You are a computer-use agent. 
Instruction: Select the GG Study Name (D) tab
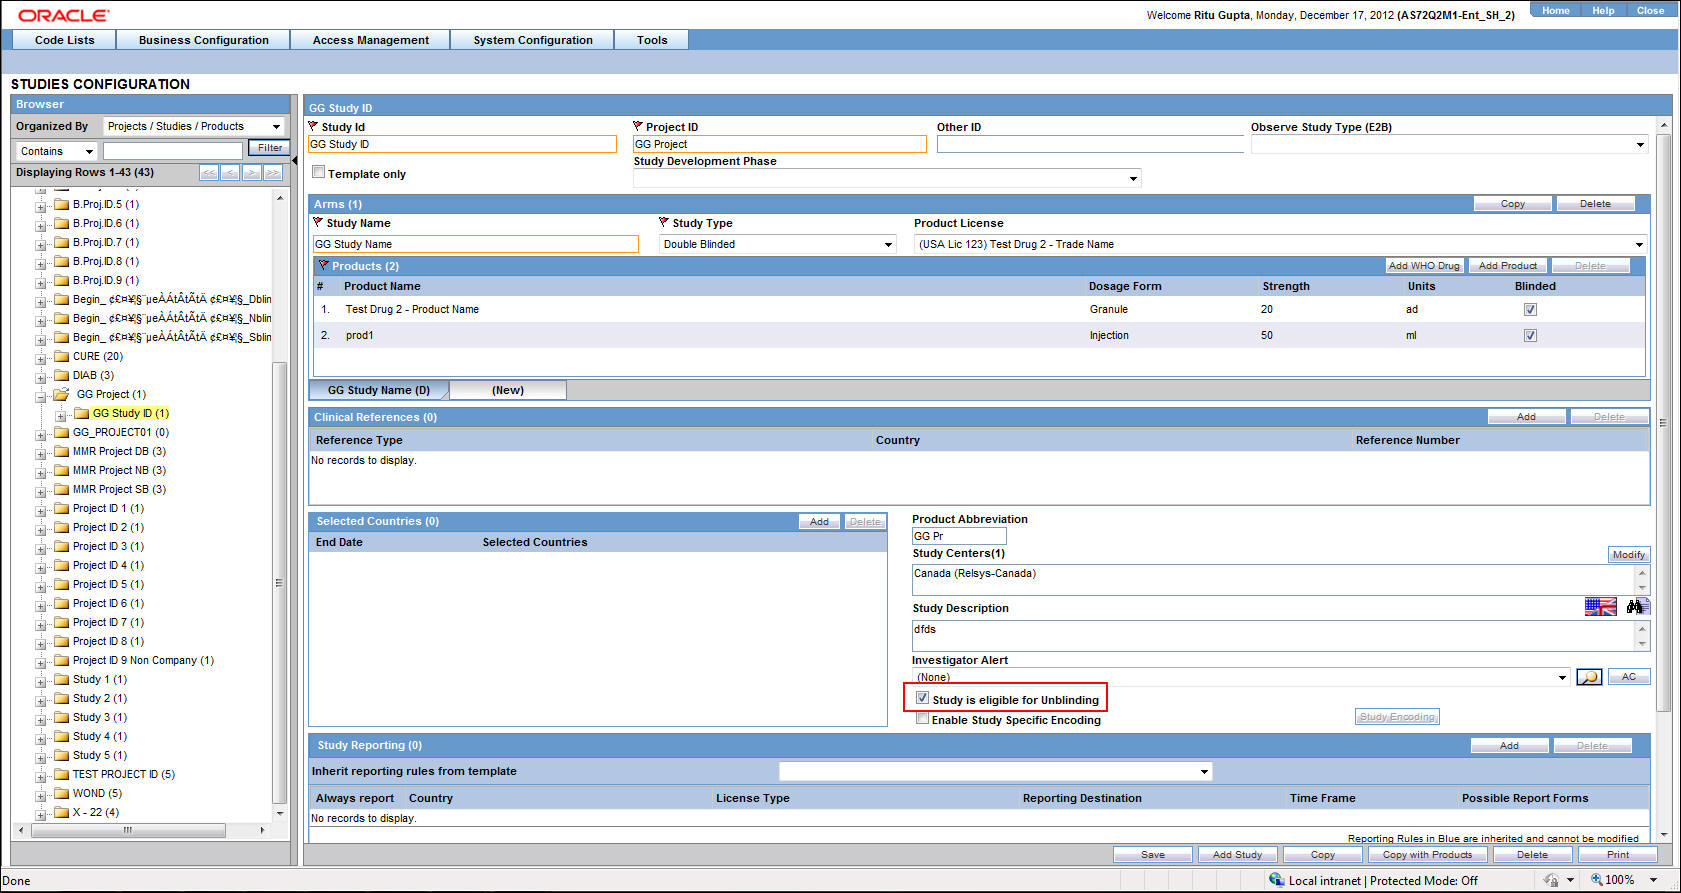tap(379, 390)
